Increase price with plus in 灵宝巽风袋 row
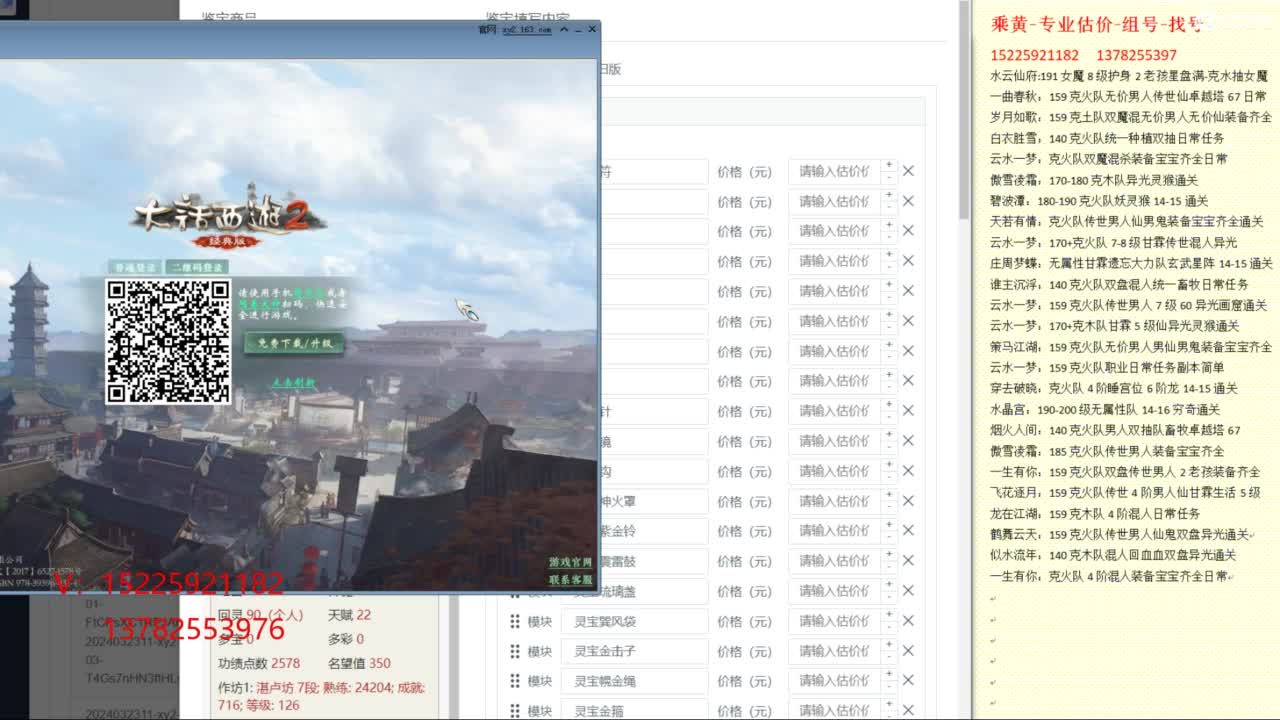 [889, 615]
